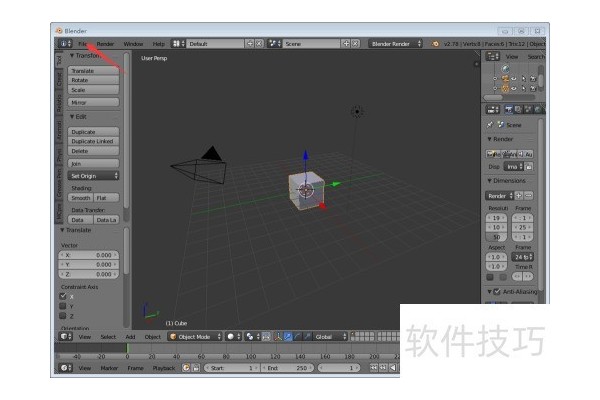Image resolution: width=600 pixels, height=400 pixels.
Task: Click the Rotate button
Action: pos(94,80)
